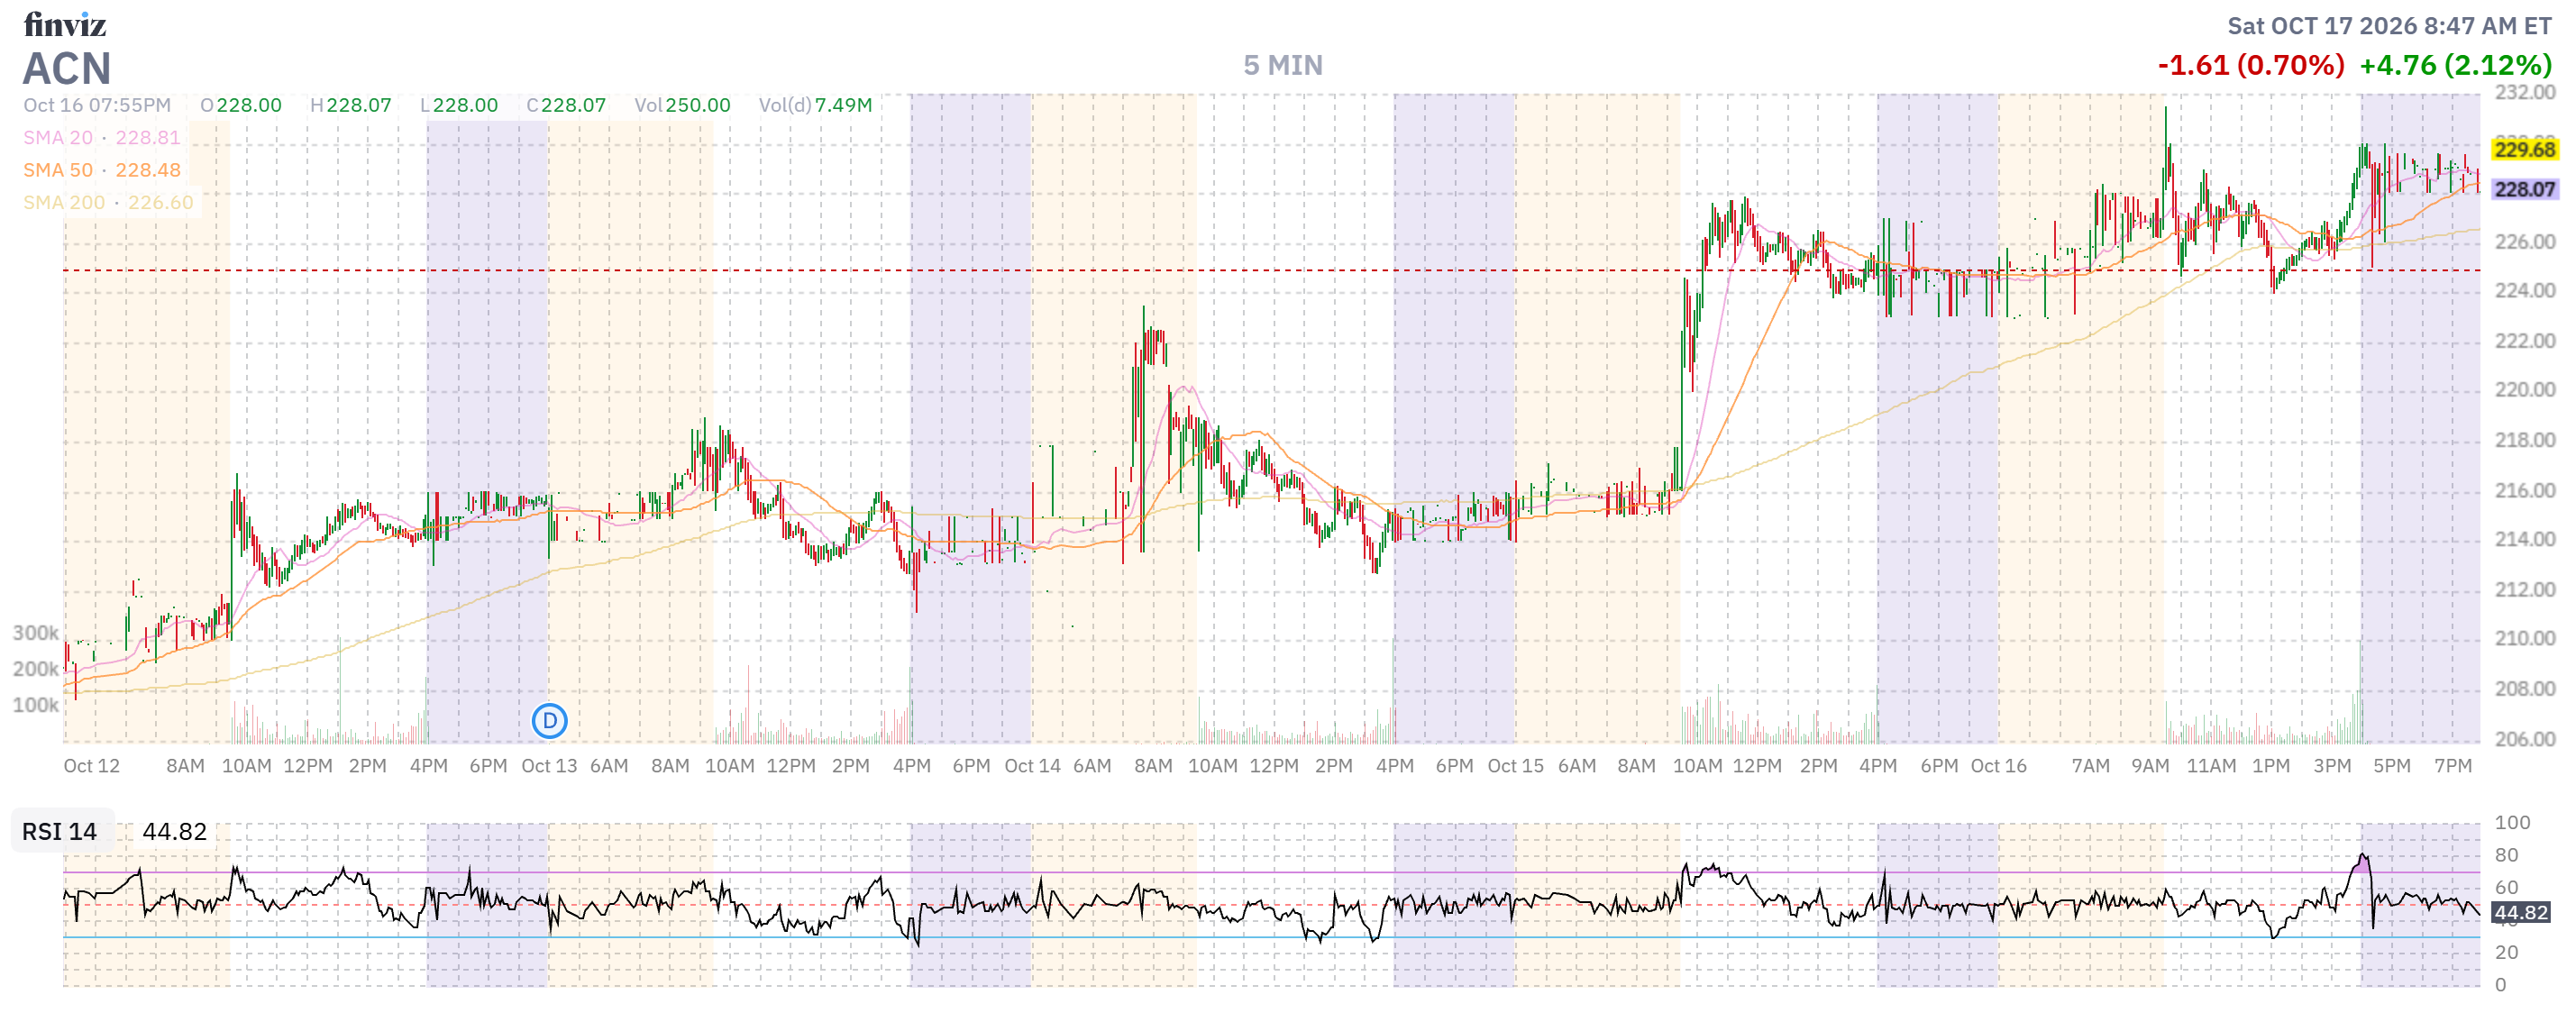Click the 206.00 price axis label
This screenshot has width=2576, height=1013.
(x=2524, y=739)
